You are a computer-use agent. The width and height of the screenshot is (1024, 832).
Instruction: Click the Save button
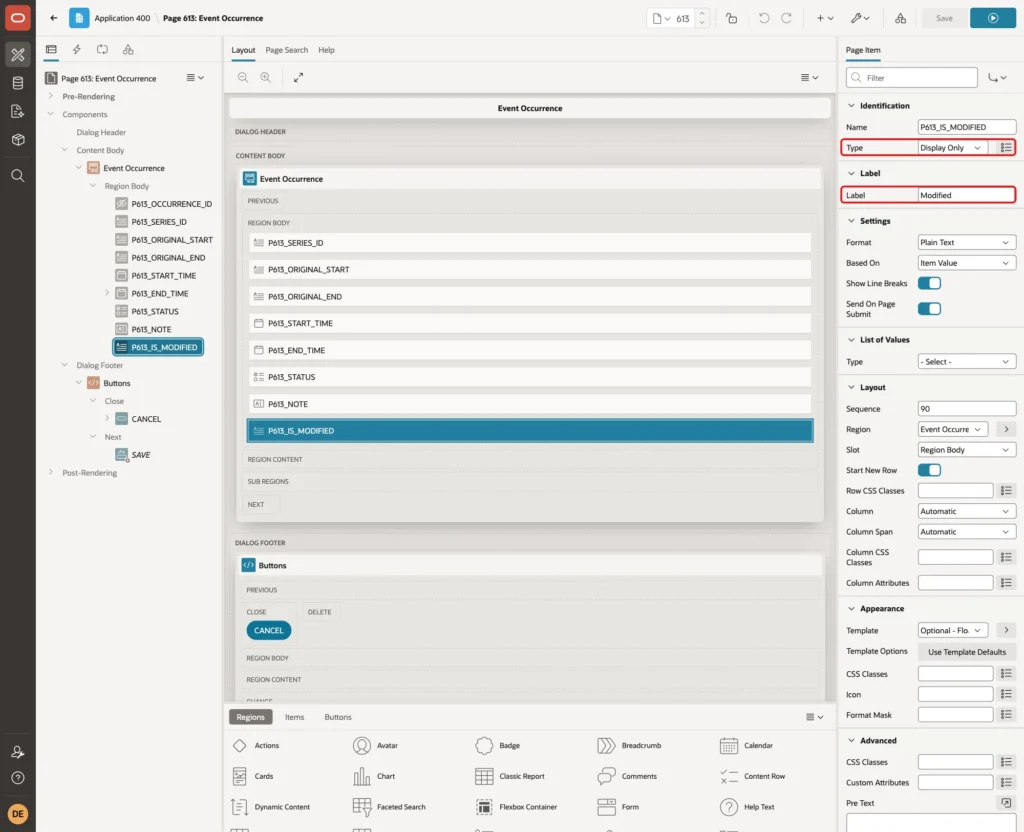(944, 18)
